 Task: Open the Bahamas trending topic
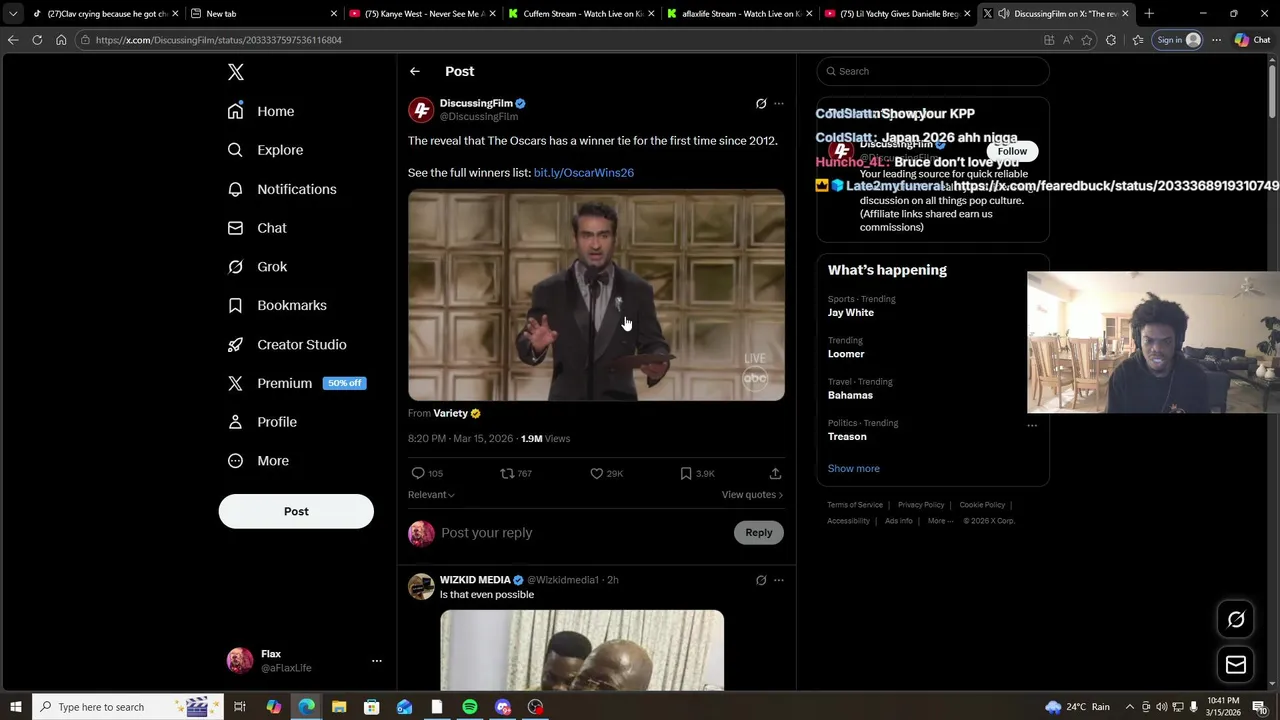click(850, 395)
